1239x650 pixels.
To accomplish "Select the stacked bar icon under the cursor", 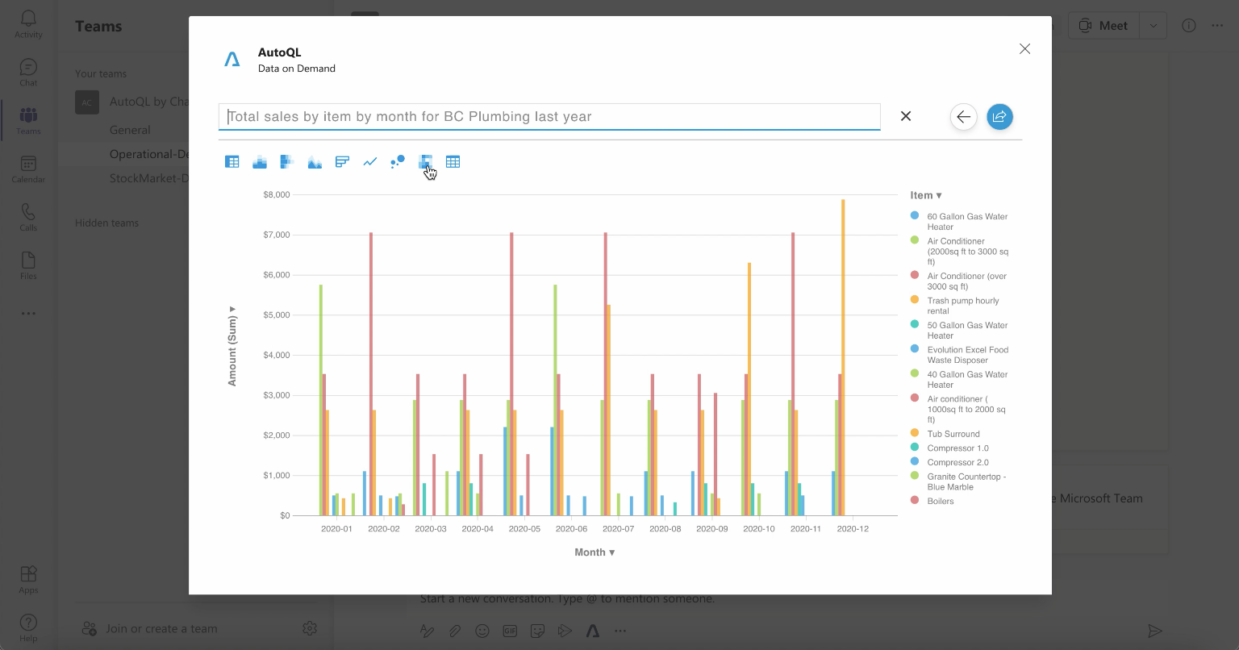I will 425,162.
